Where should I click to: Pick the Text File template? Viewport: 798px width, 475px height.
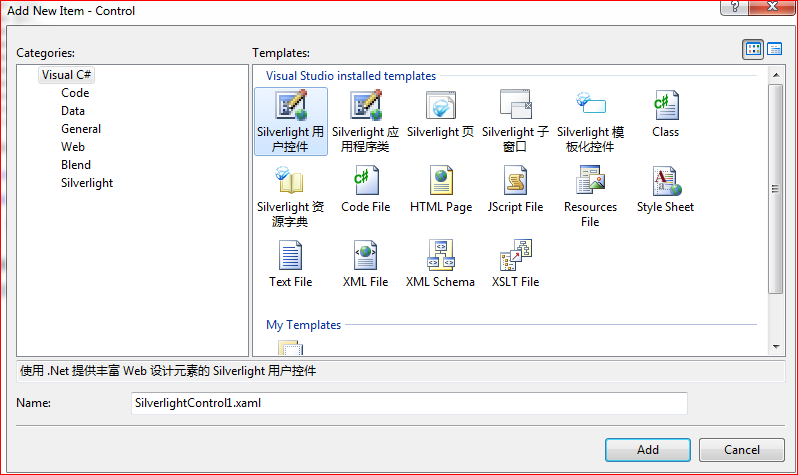point(291,264)
